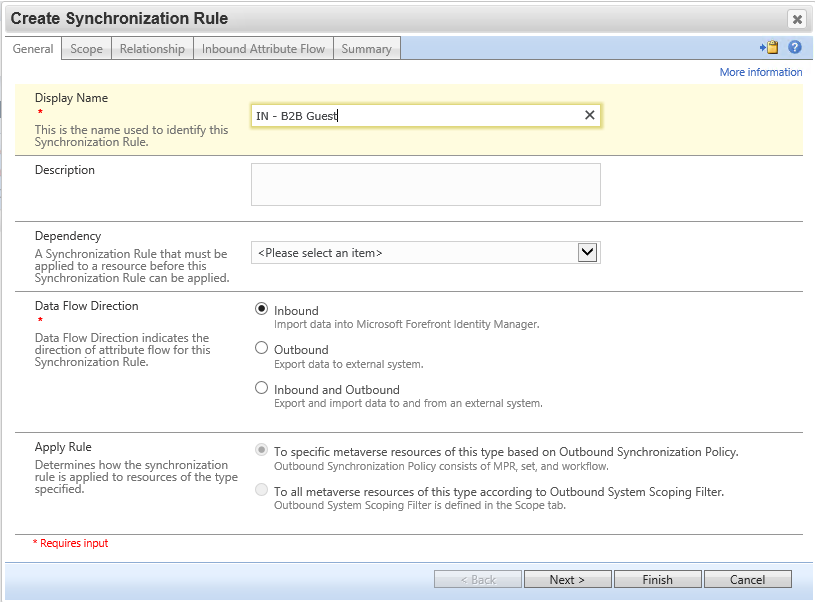Click the Next button

568,579
